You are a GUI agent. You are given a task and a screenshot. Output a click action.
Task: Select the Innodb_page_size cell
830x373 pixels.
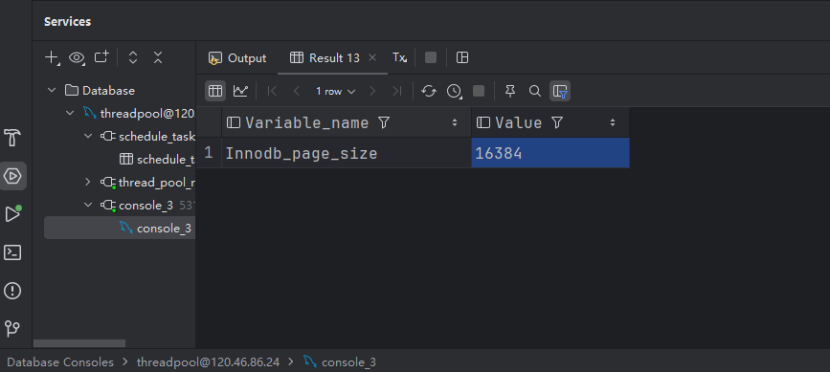point(346,153)
